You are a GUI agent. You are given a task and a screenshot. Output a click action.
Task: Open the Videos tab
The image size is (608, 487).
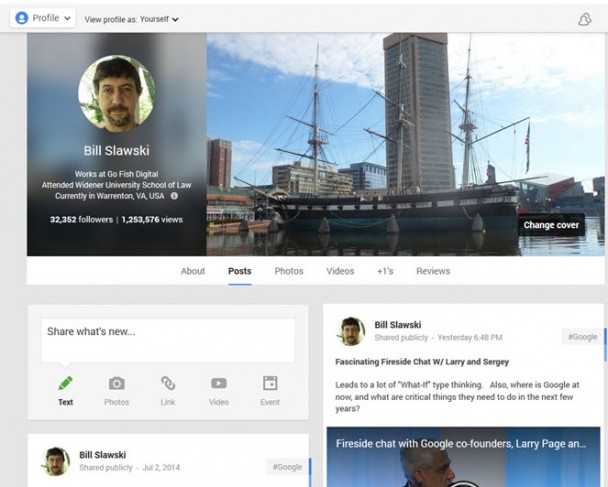tap(340, 271)
